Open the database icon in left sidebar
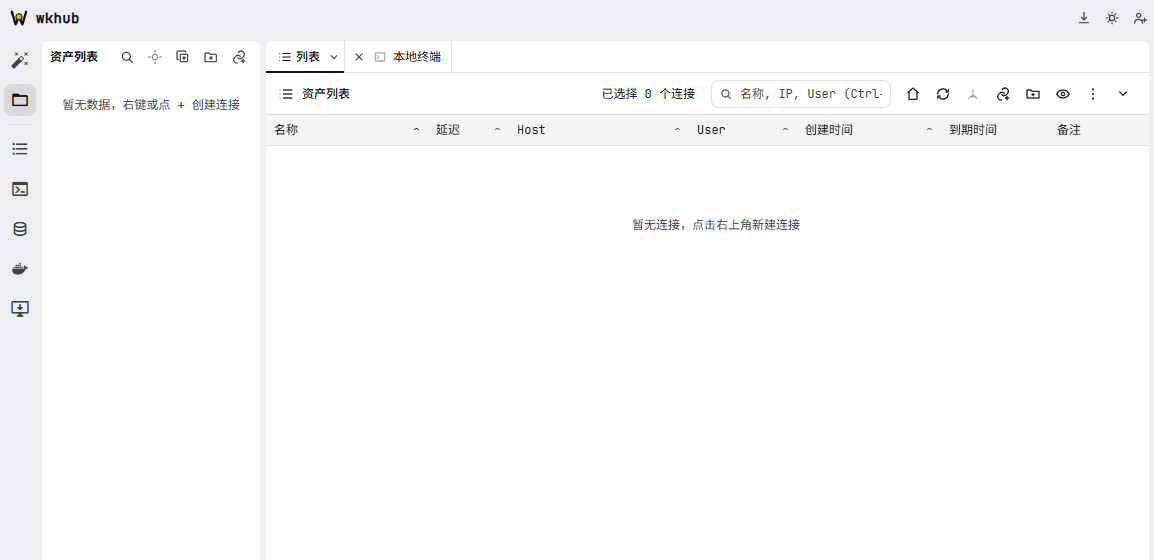1154x560 pixels. pos(20,229)
